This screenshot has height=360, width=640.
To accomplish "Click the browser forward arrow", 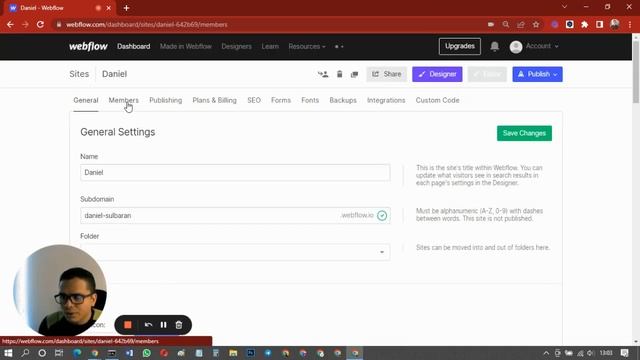I will pyautogui.click(x=25, y=24).
